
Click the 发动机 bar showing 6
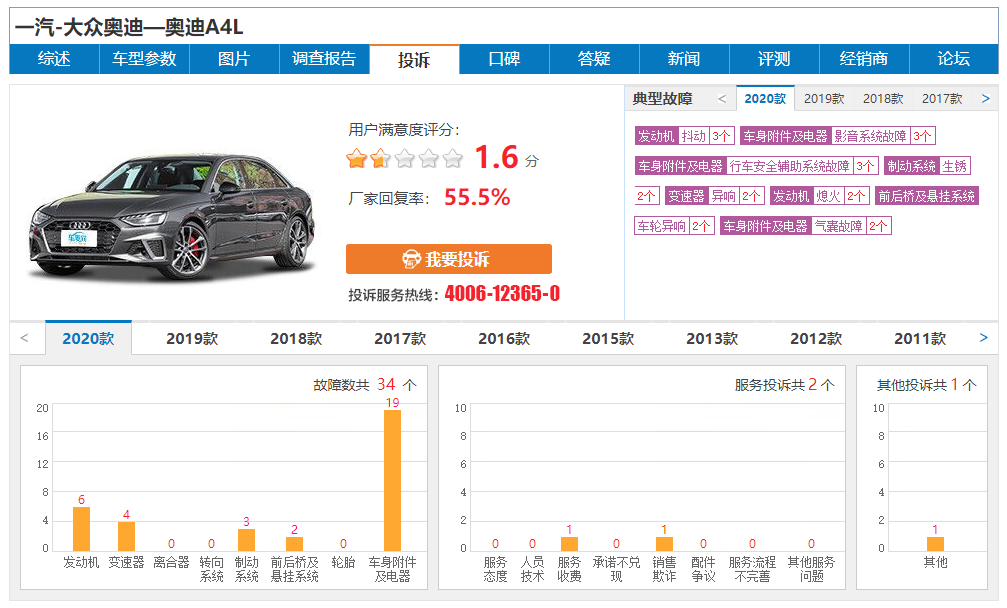click(x=82, y=529)
